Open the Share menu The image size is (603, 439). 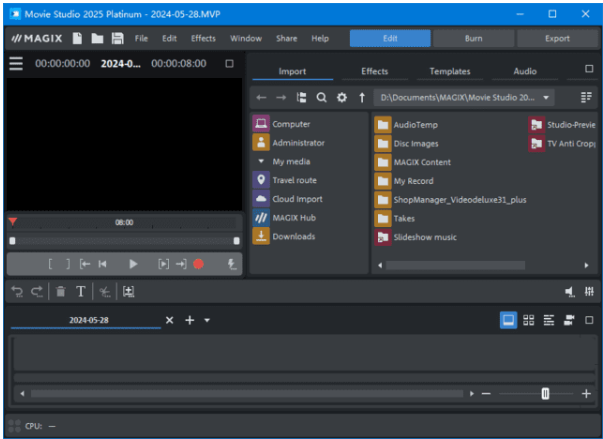click(x=287, y=38)
